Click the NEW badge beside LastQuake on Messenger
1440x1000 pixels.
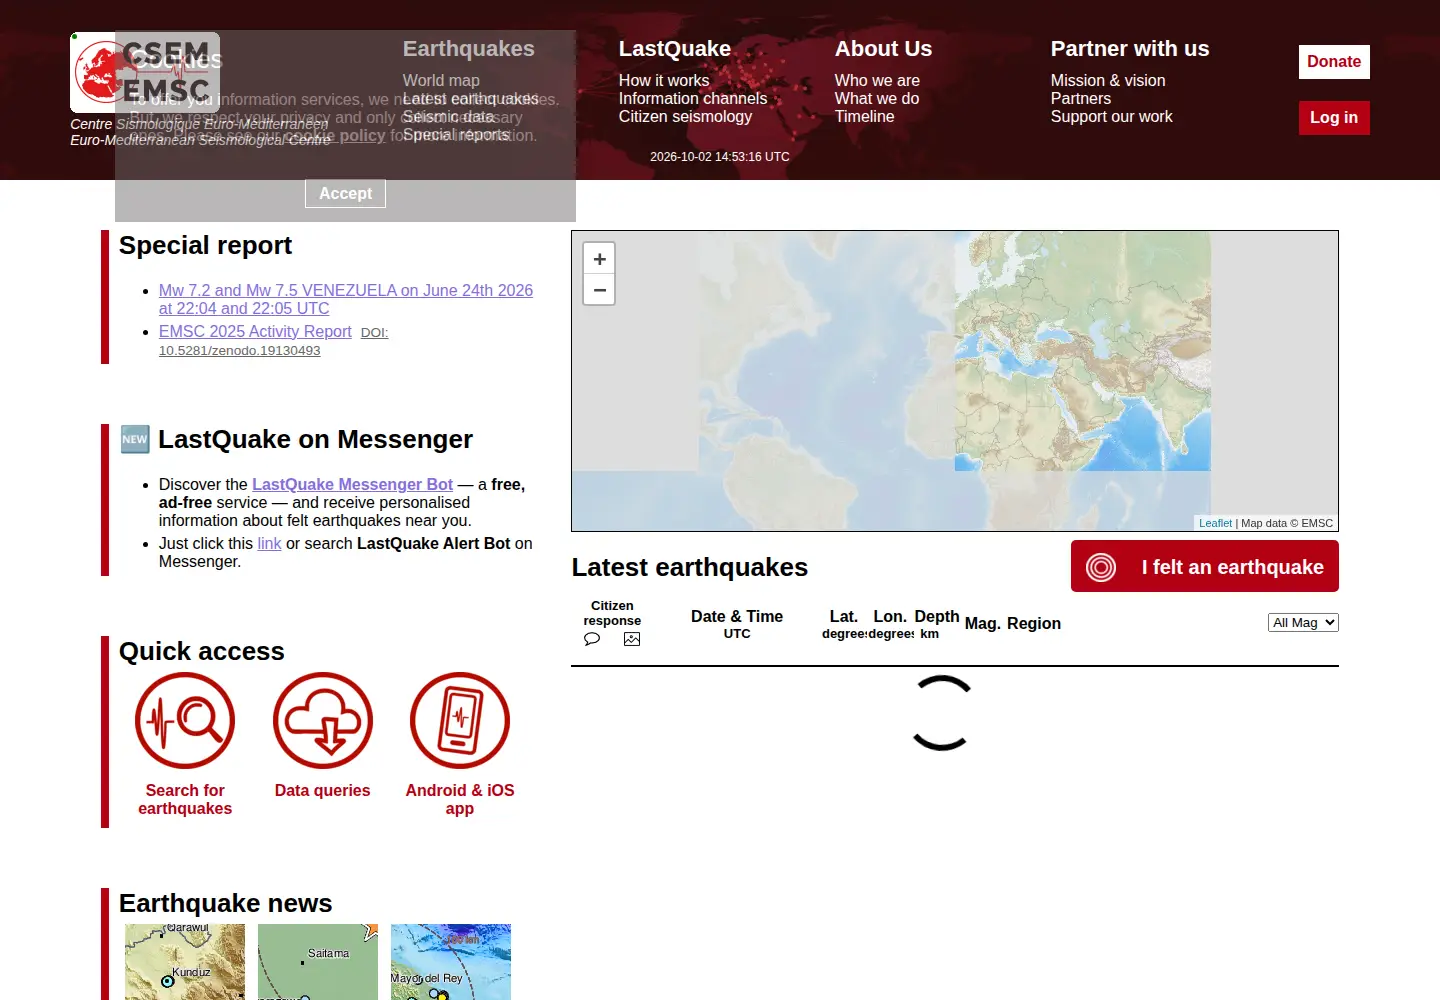click(135, 439)
